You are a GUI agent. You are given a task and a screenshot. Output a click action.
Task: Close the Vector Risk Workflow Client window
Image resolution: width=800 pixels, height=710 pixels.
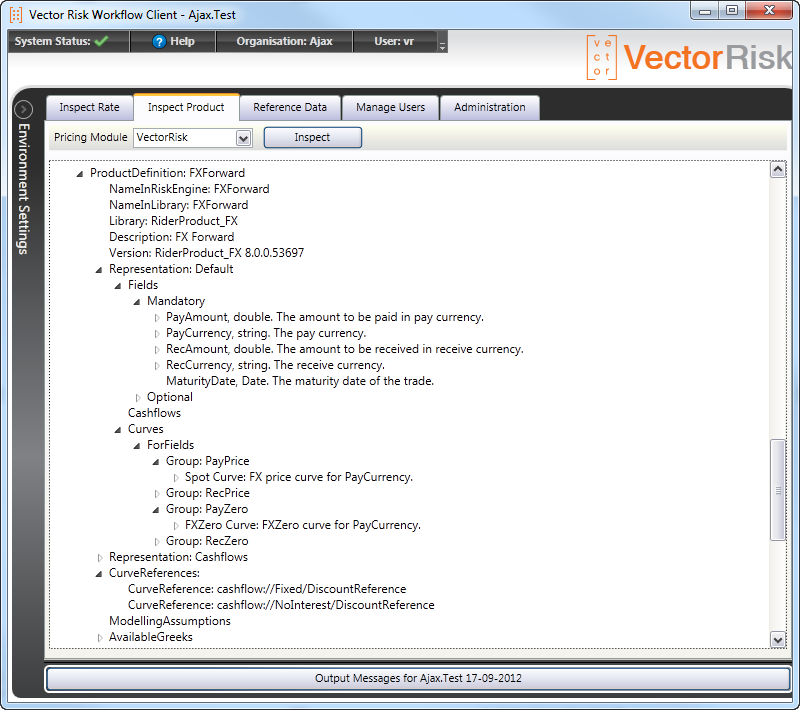[769, 11]
